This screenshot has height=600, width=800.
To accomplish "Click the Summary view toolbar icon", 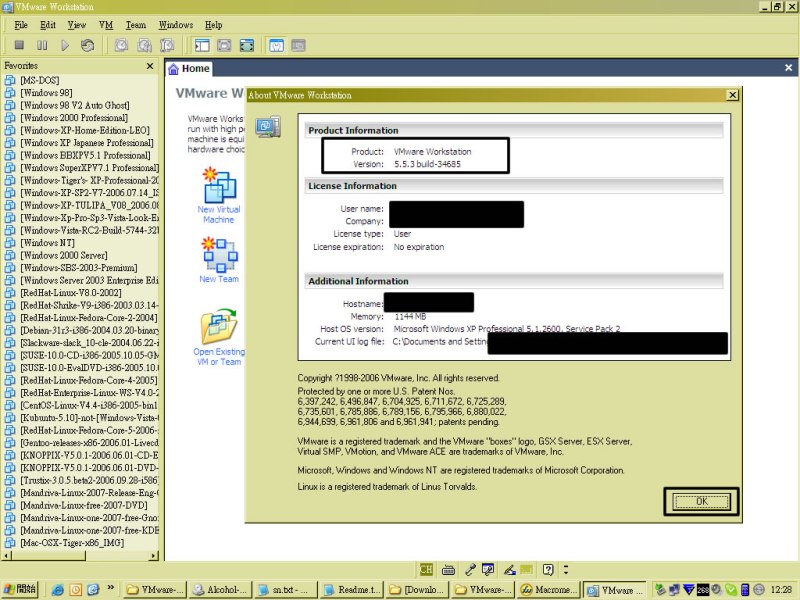I will pos(276,45).
